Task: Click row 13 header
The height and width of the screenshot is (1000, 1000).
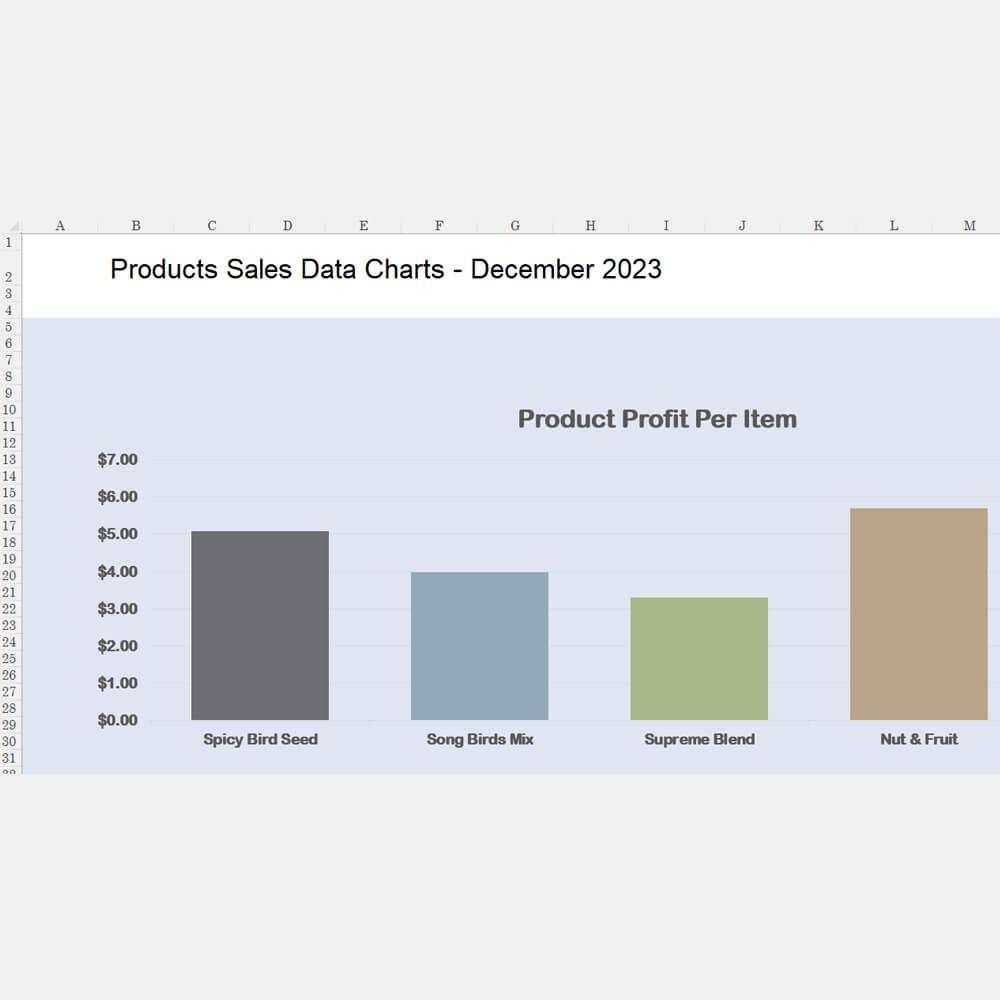Action: coord(10,460)
